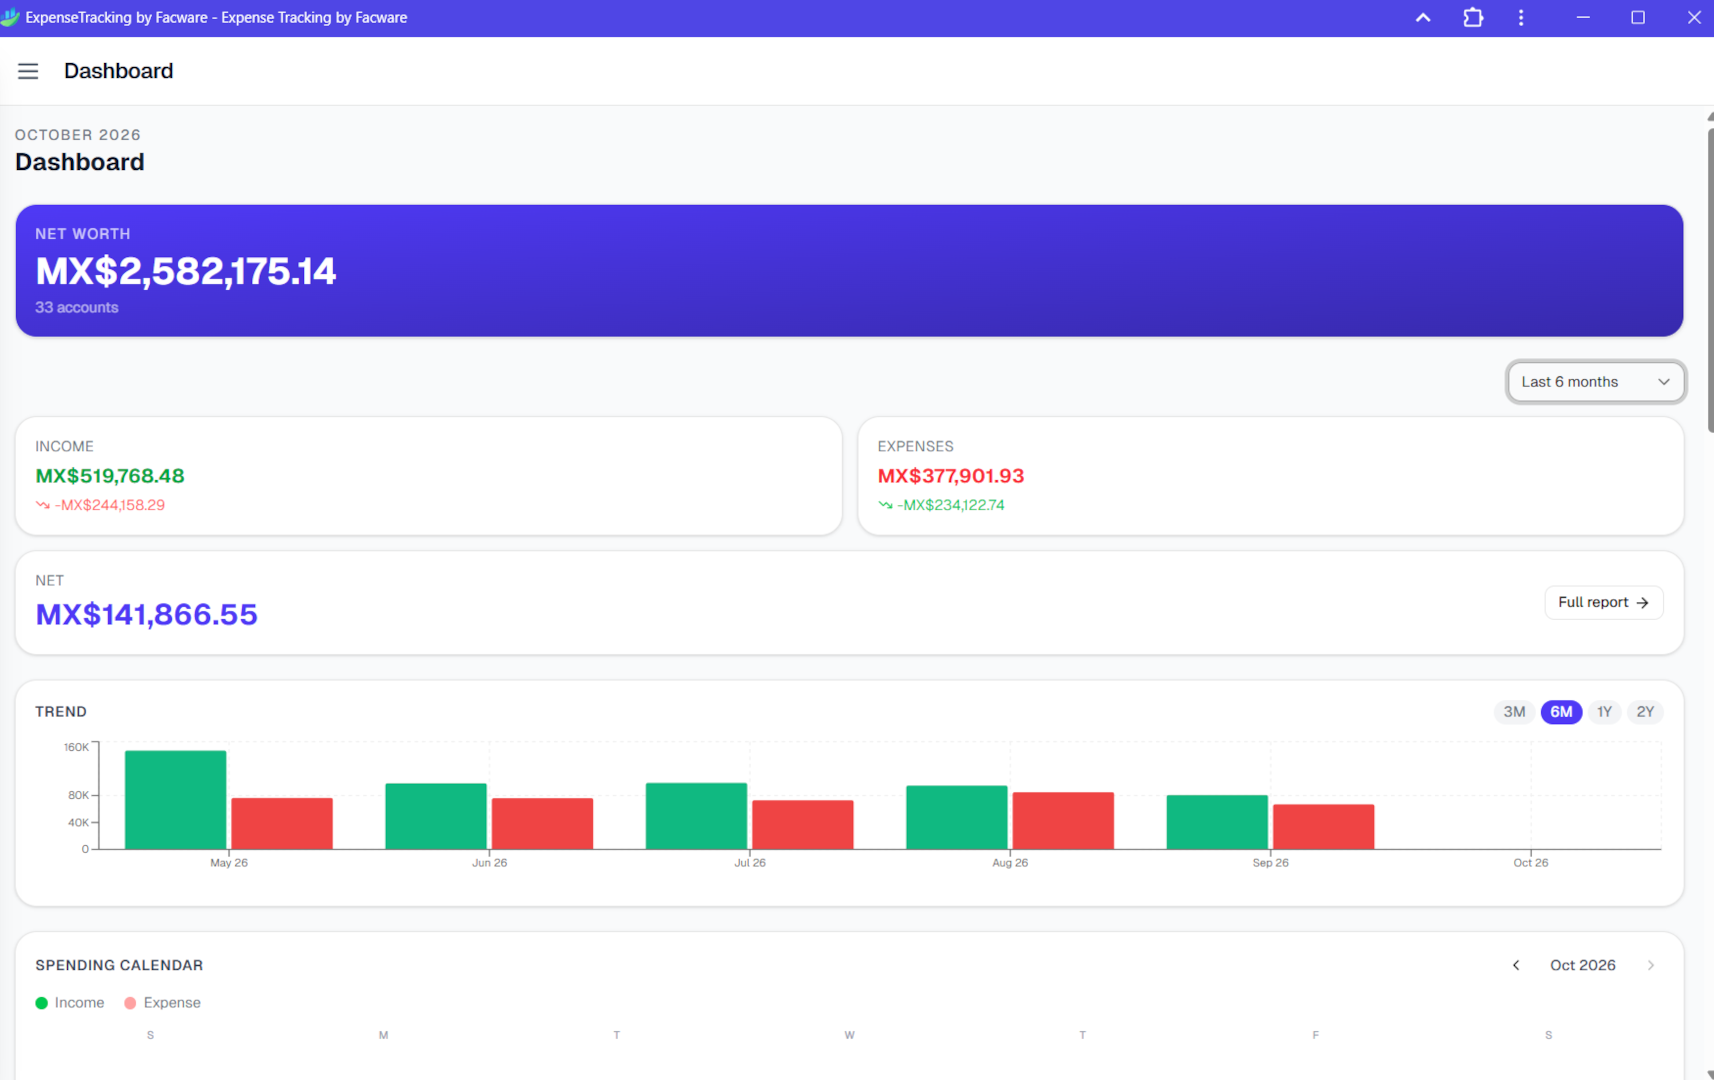
Task: Click the "33 accounts" text
Action: (x=77, y=308)
